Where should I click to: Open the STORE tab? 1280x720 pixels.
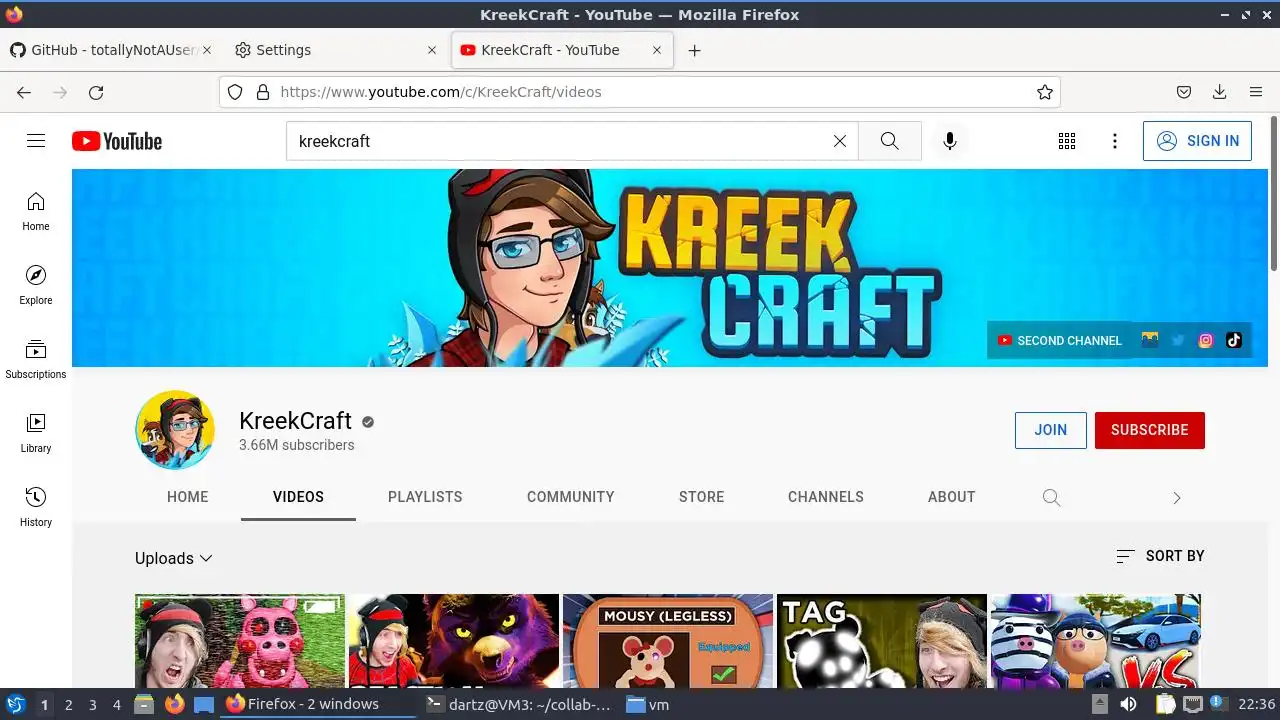click(x=702, y=497)
